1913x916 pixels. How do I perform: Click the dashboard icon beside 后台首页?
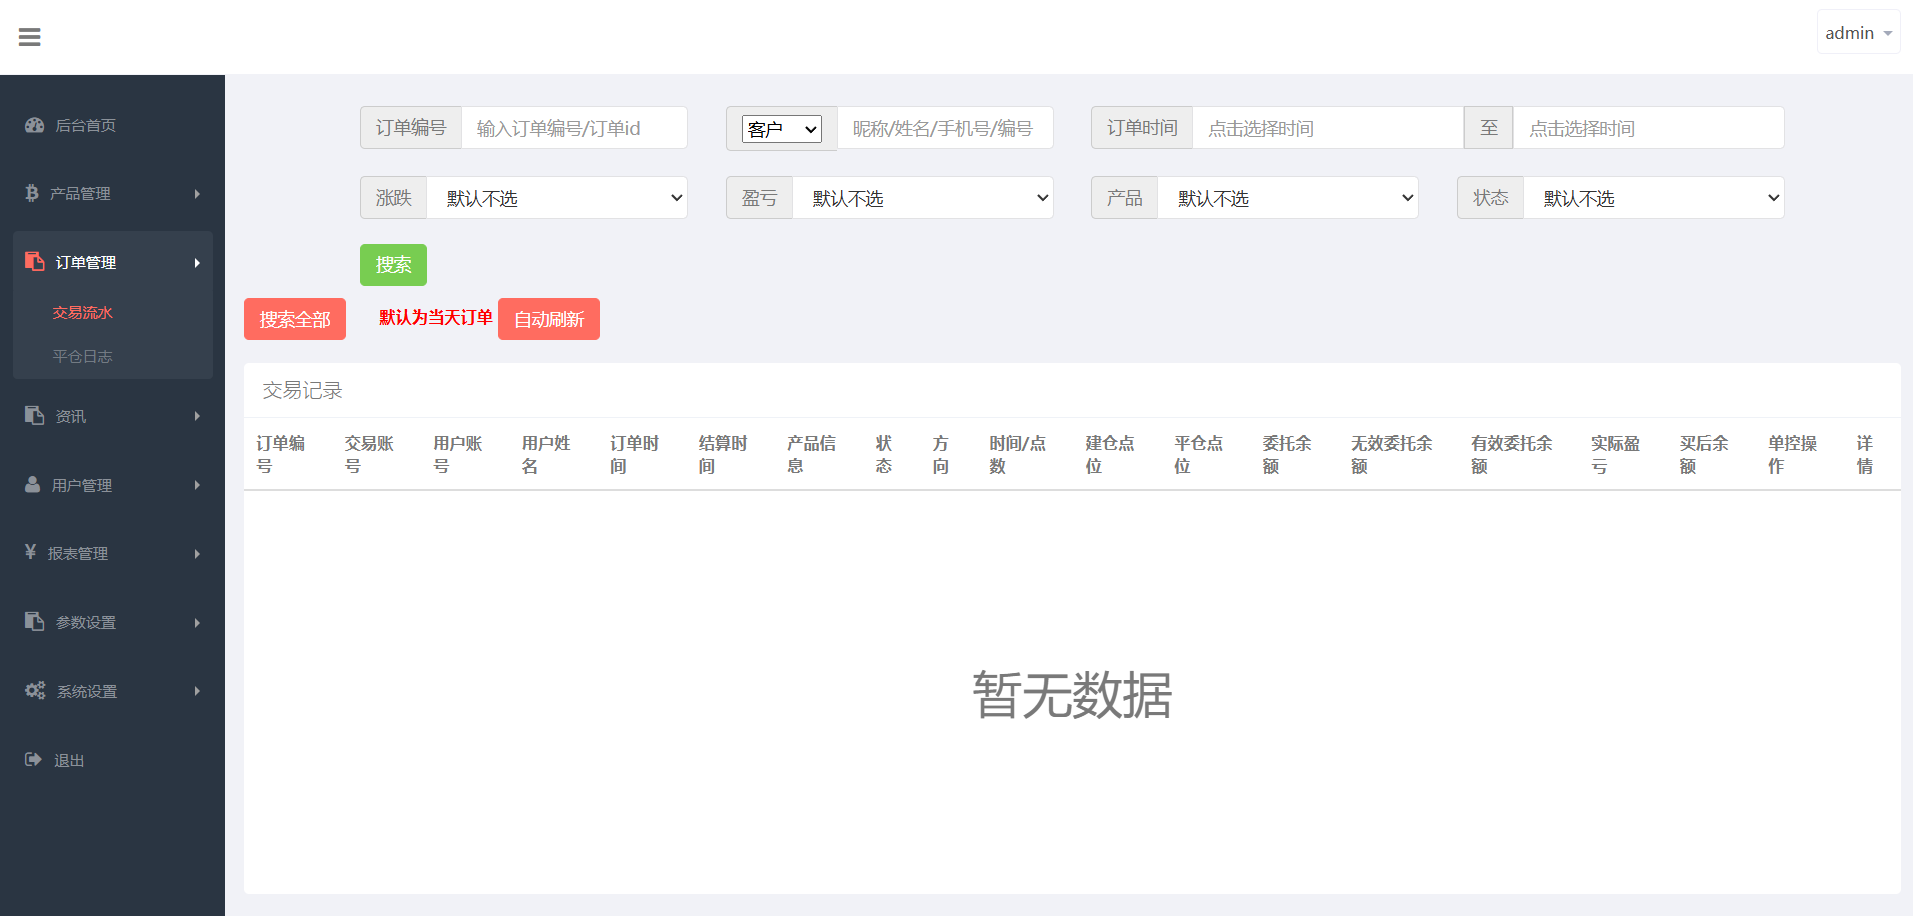click(35, 125)
